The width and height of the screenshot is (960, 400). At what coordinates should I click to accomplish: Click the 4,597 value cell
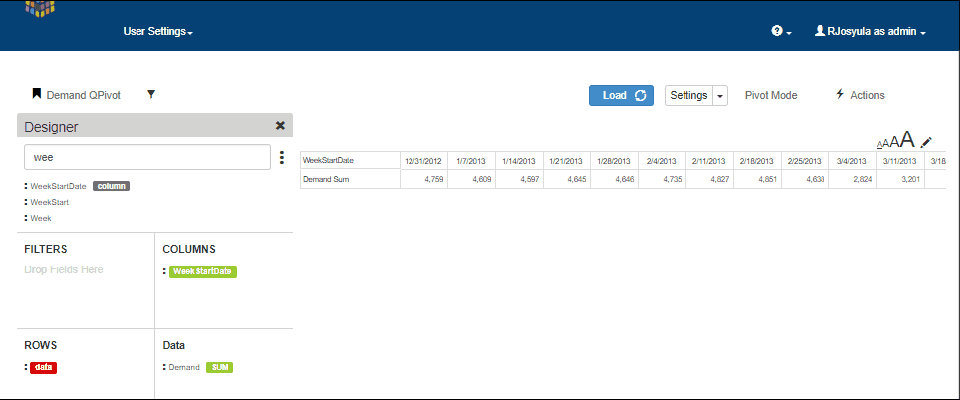point(519,179)
